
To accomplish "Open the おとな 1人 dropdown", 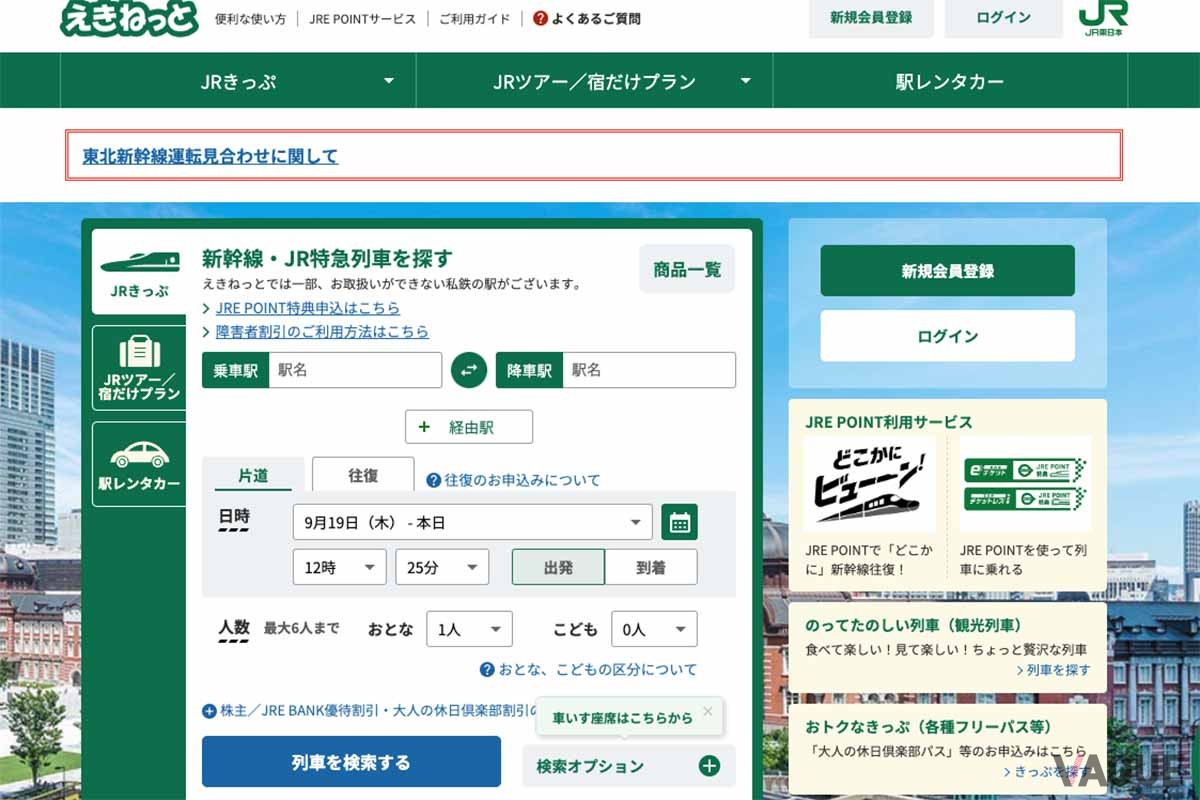I will click(x=469, y=629).
